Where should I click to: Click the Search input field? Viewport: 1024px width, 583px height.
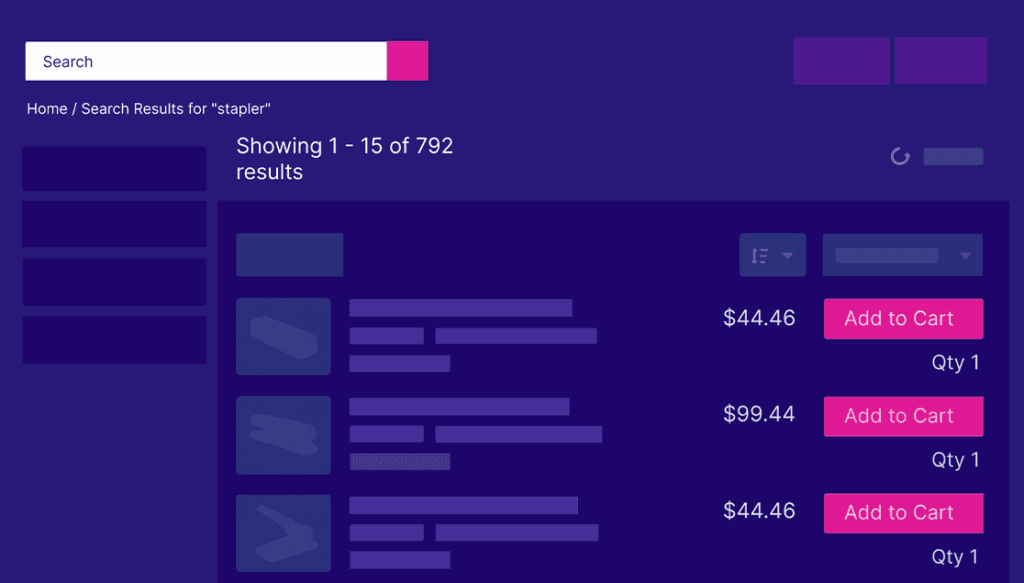coord(205,61)
